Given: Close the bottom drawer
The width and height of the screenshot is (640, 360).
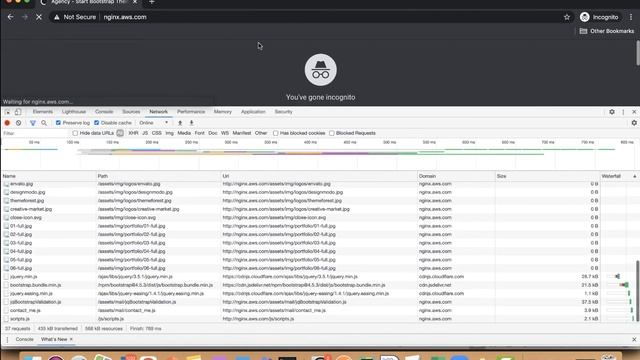Looking at the screenshot, I should click(x=634, y=339).
